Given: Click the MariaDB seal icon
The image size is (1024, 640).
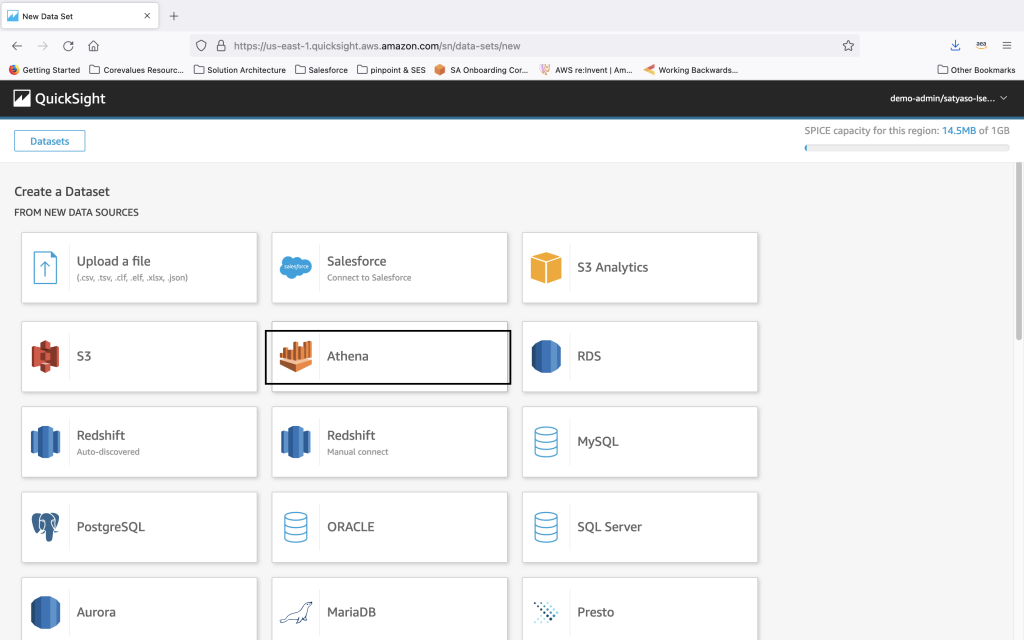Looking at the screenshot, I should coord(296,613).
